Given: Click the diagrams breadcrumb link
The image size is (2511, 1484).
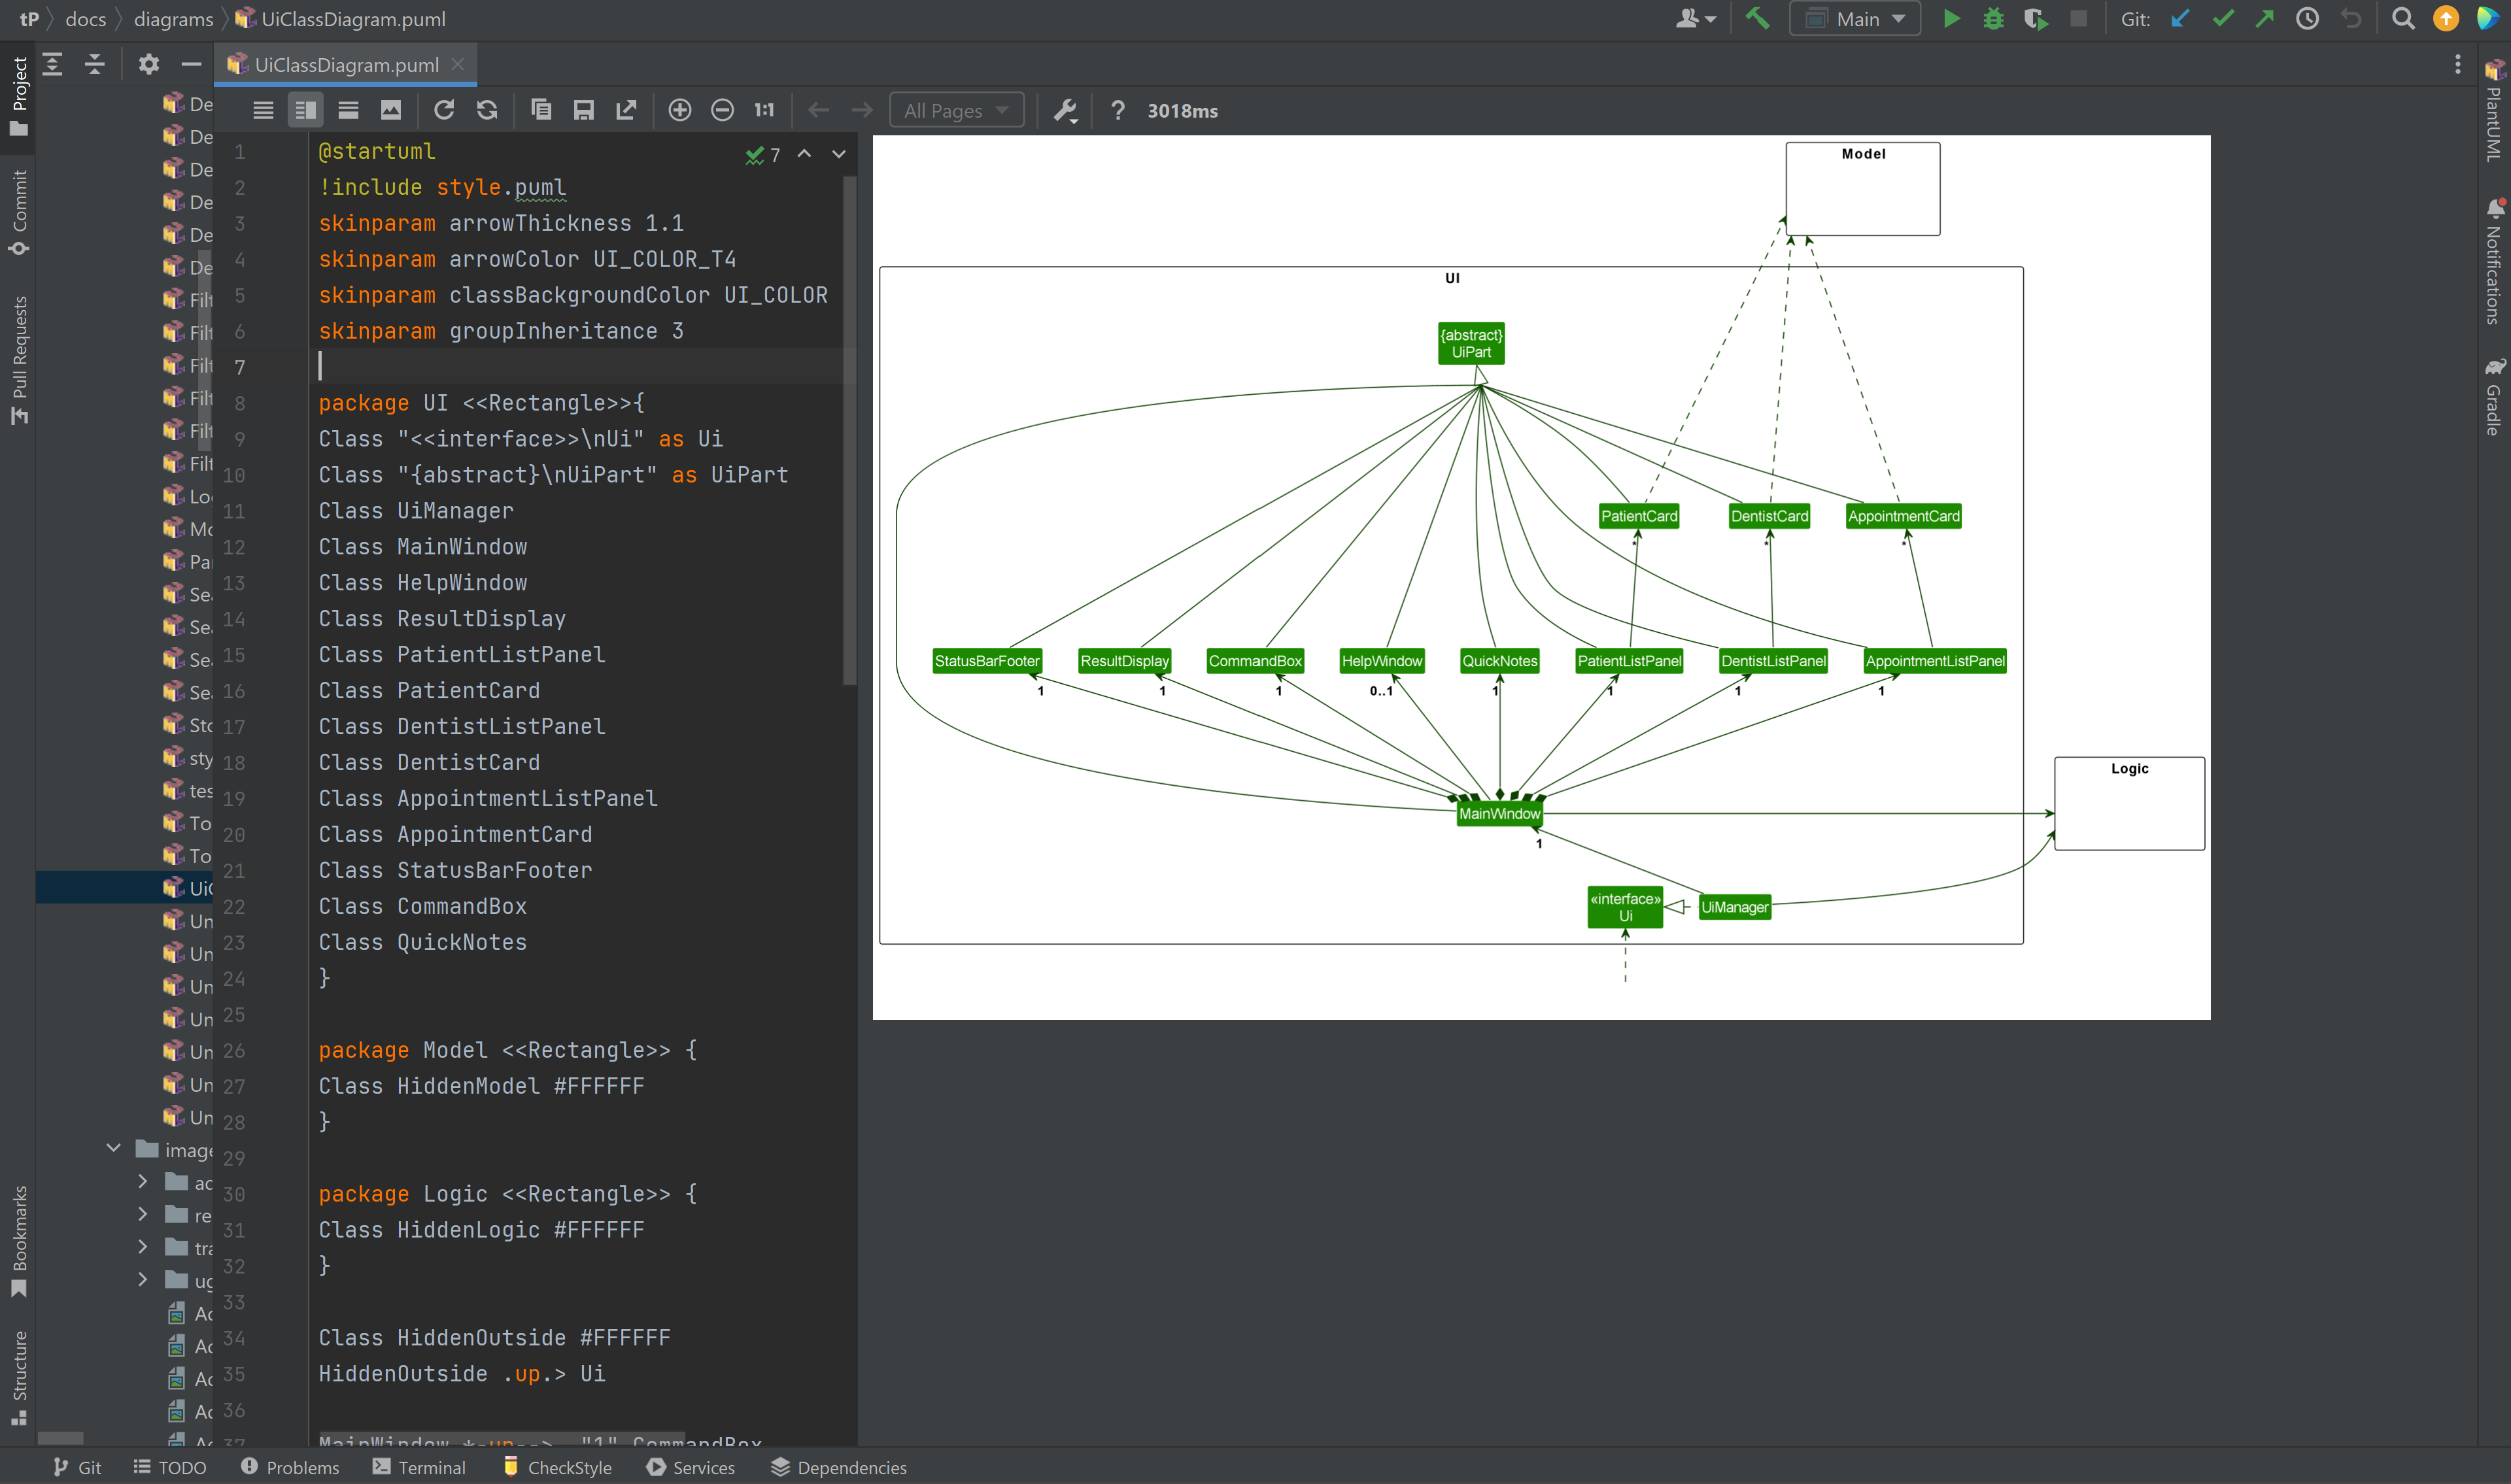Looking at the screenshot, I should (x=173, y=19).
